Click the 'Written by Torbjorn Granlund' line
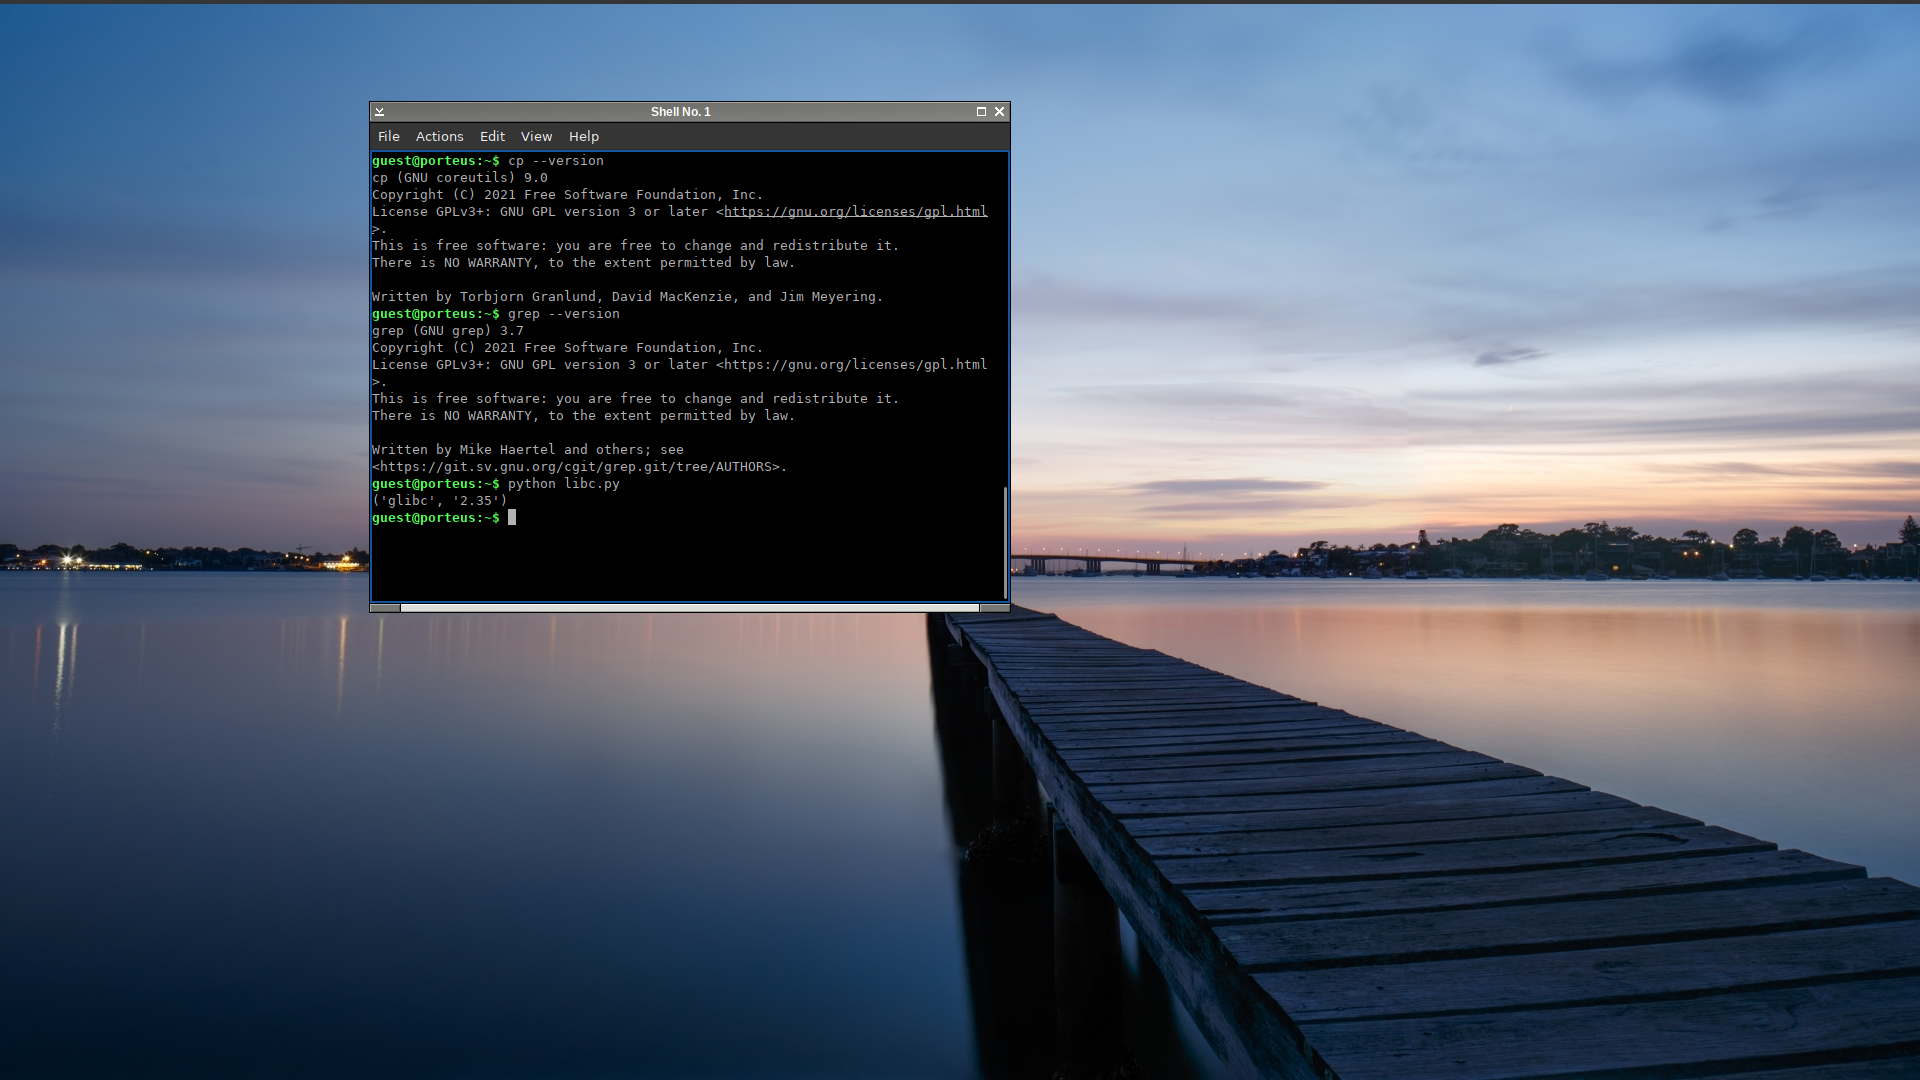Screen dimensions: 1920x1080 point(628,297)
